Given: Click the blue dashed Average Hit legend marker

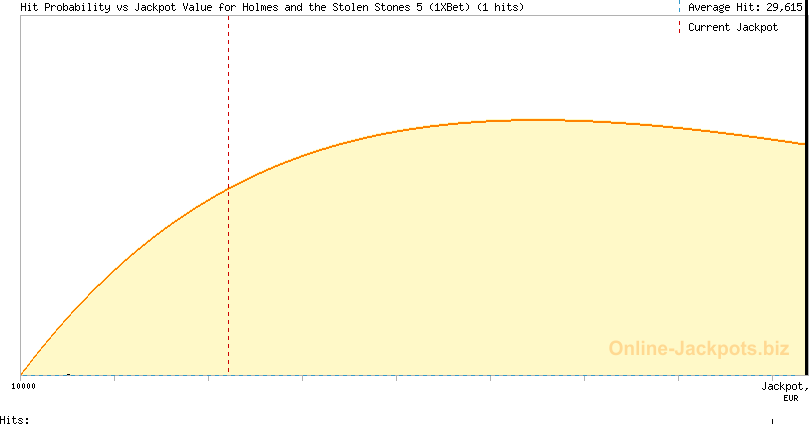Looking at the screenshot, I should pyautogui.click(x=679, y=7).
